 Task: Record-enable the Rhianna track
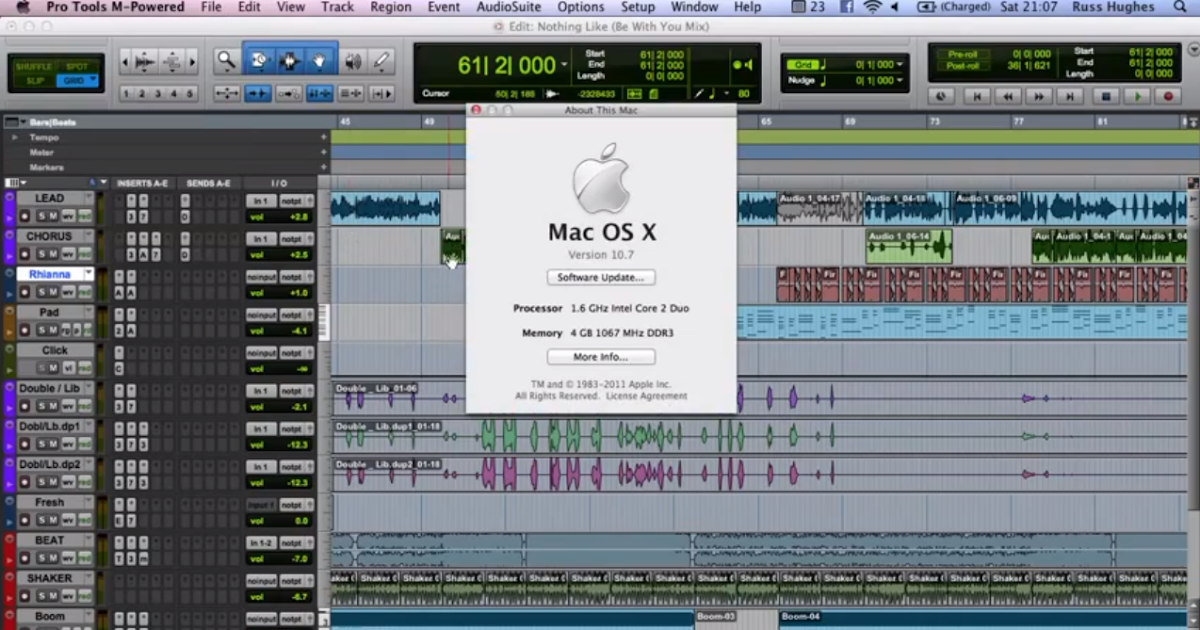(x=27, y=292)
